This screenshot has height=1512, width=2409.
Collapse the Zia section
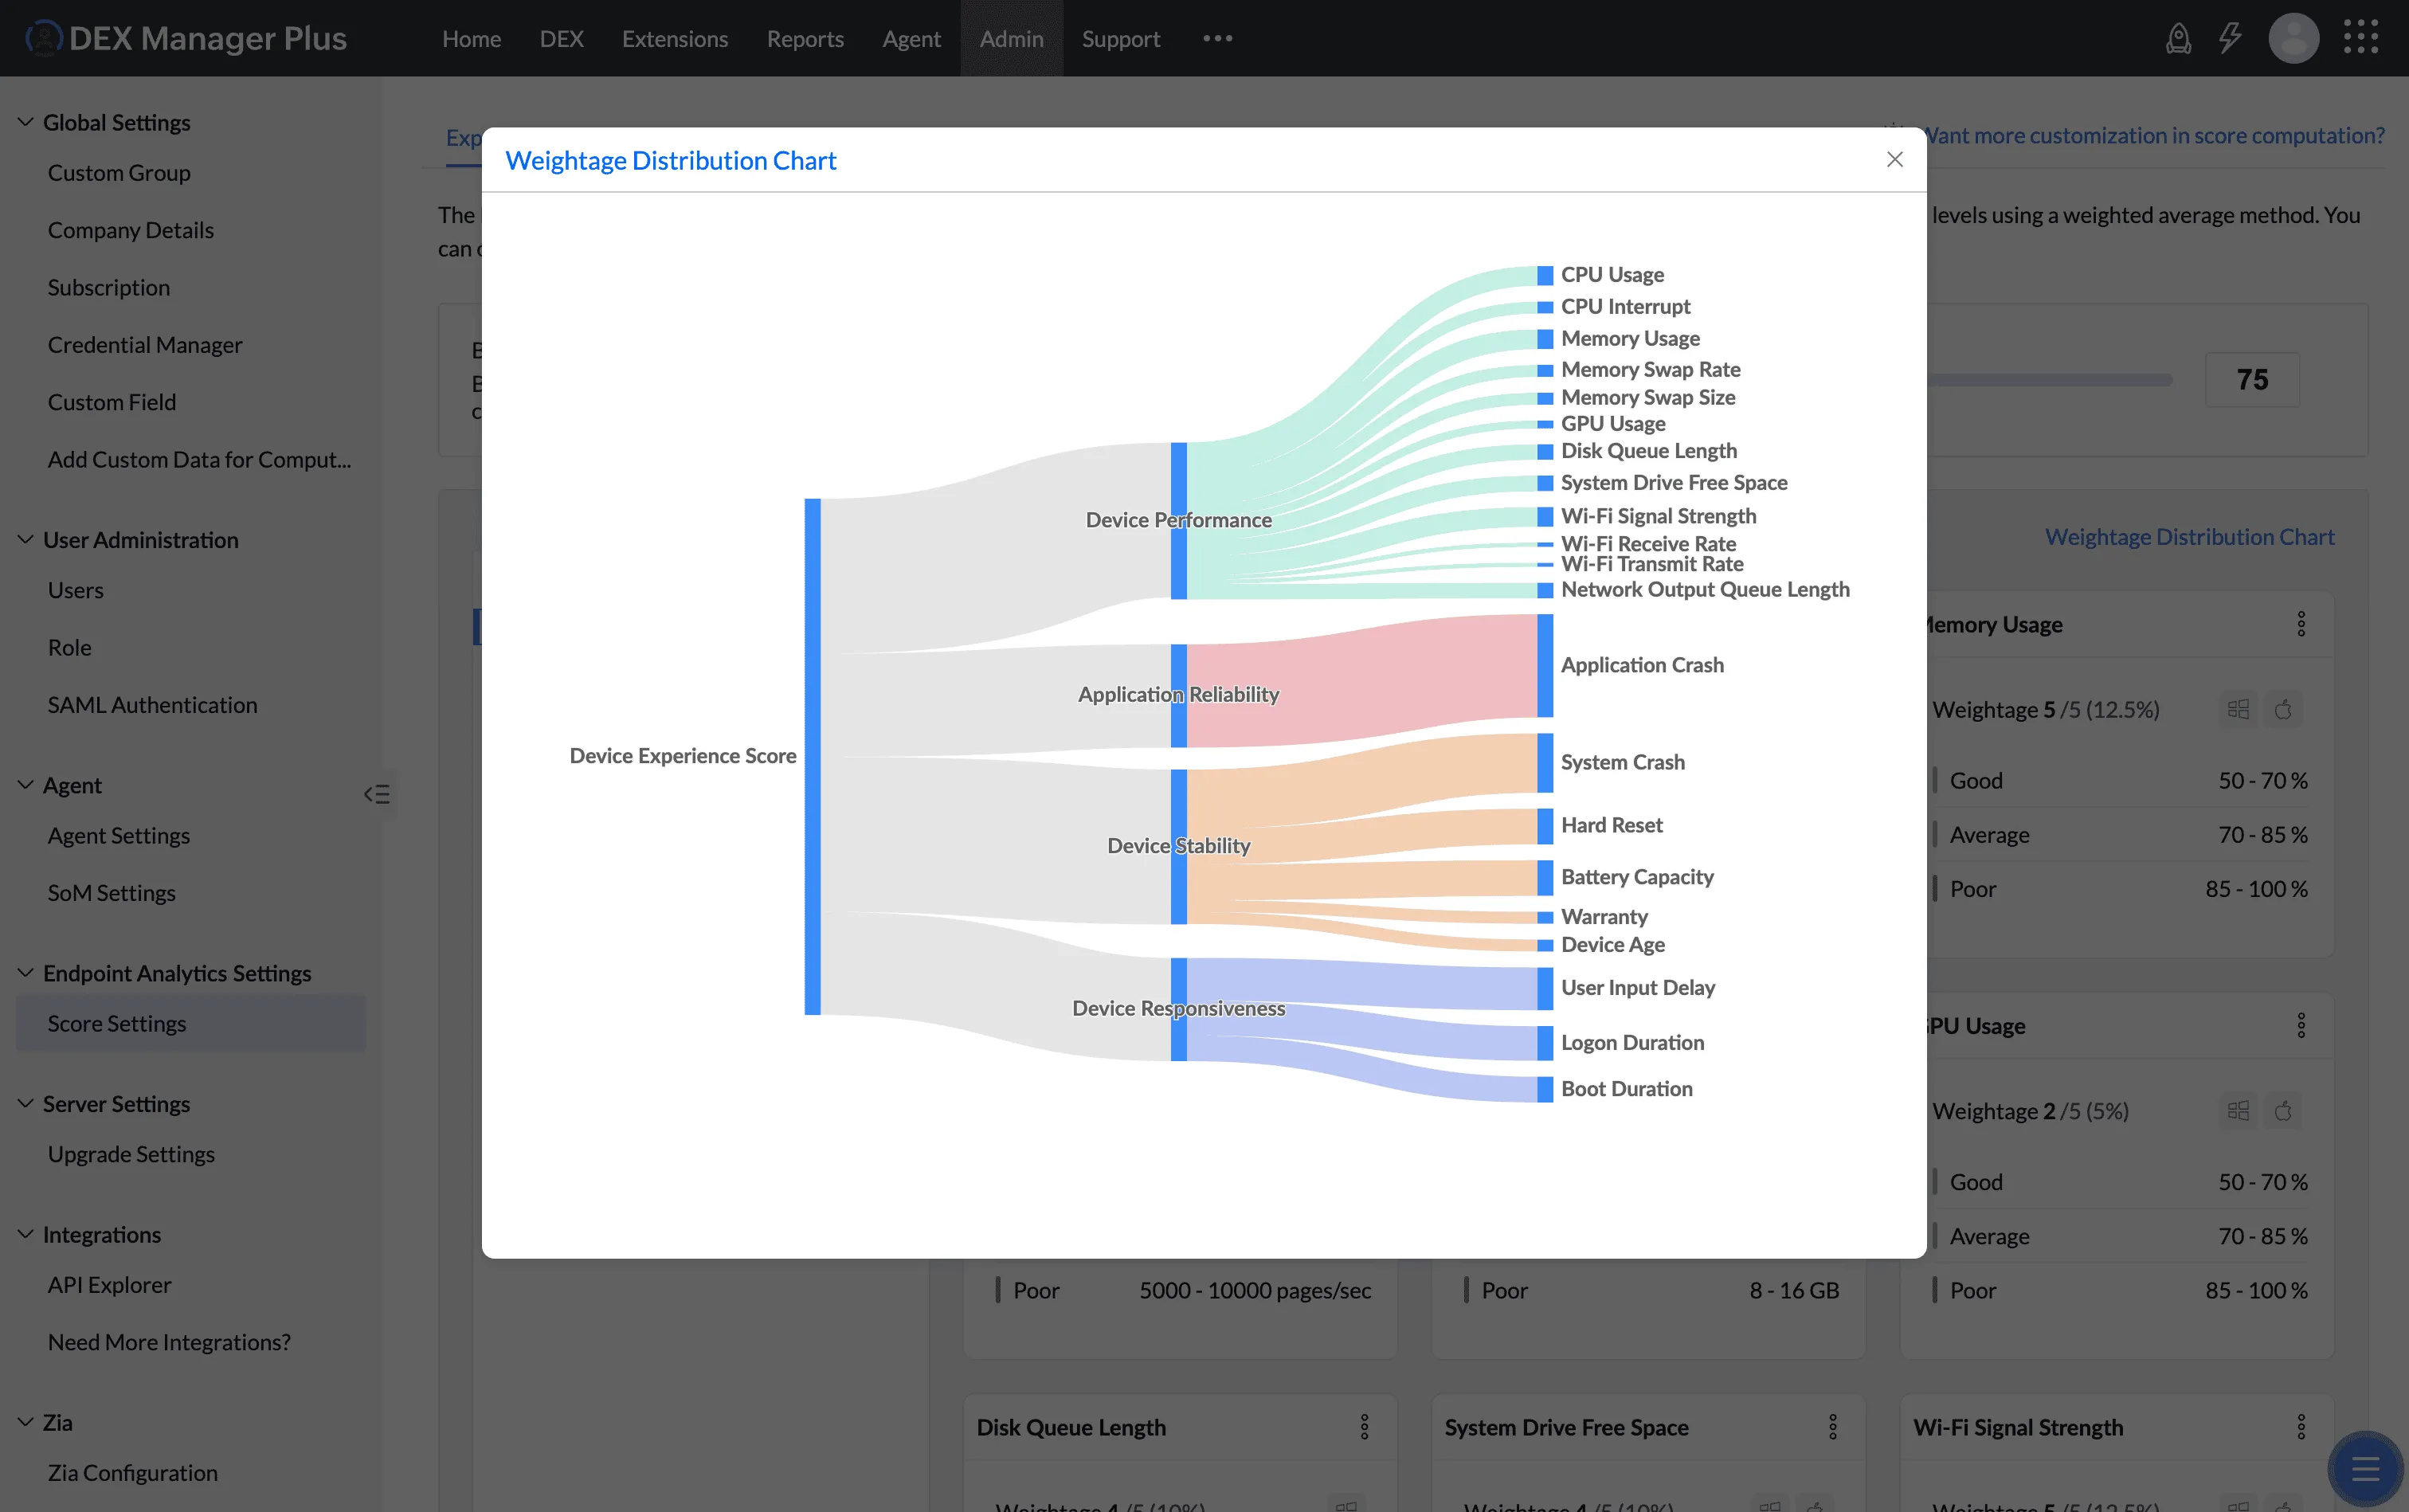click(26, 1422)
